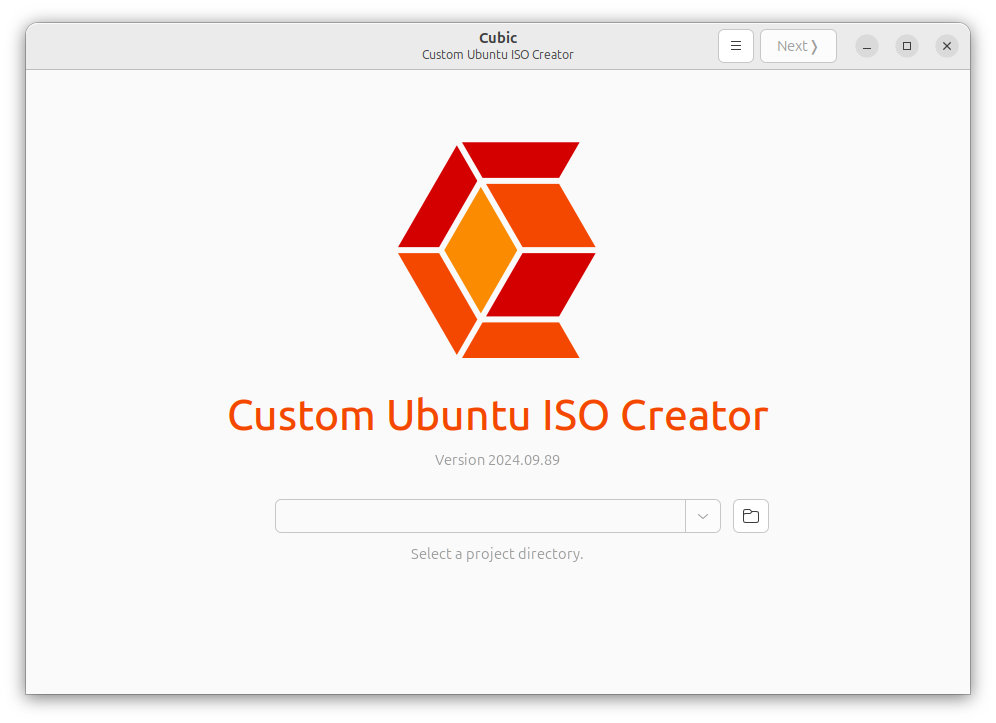The width and height of the screenshot is (996, 723).
Task: Click the Cubic hexagon emblem
Action: tap(497, 250)
